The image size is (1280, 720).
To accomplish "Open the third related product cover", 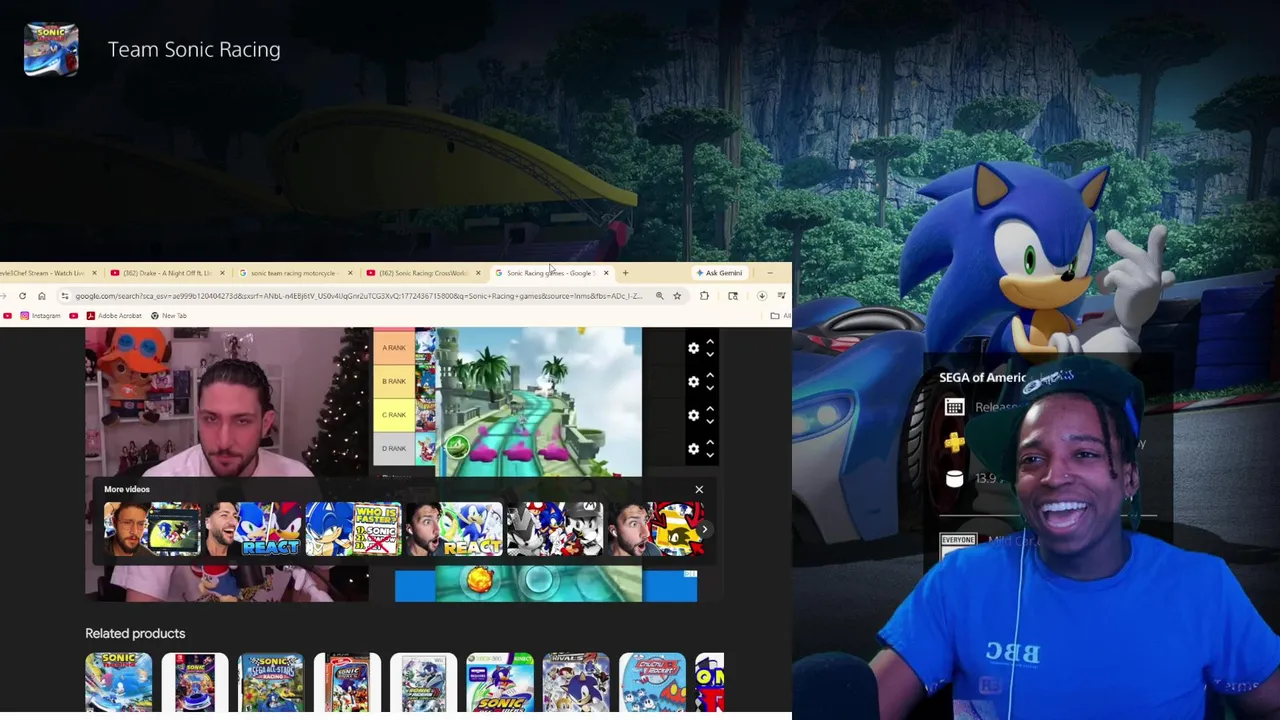I will 271,682.
